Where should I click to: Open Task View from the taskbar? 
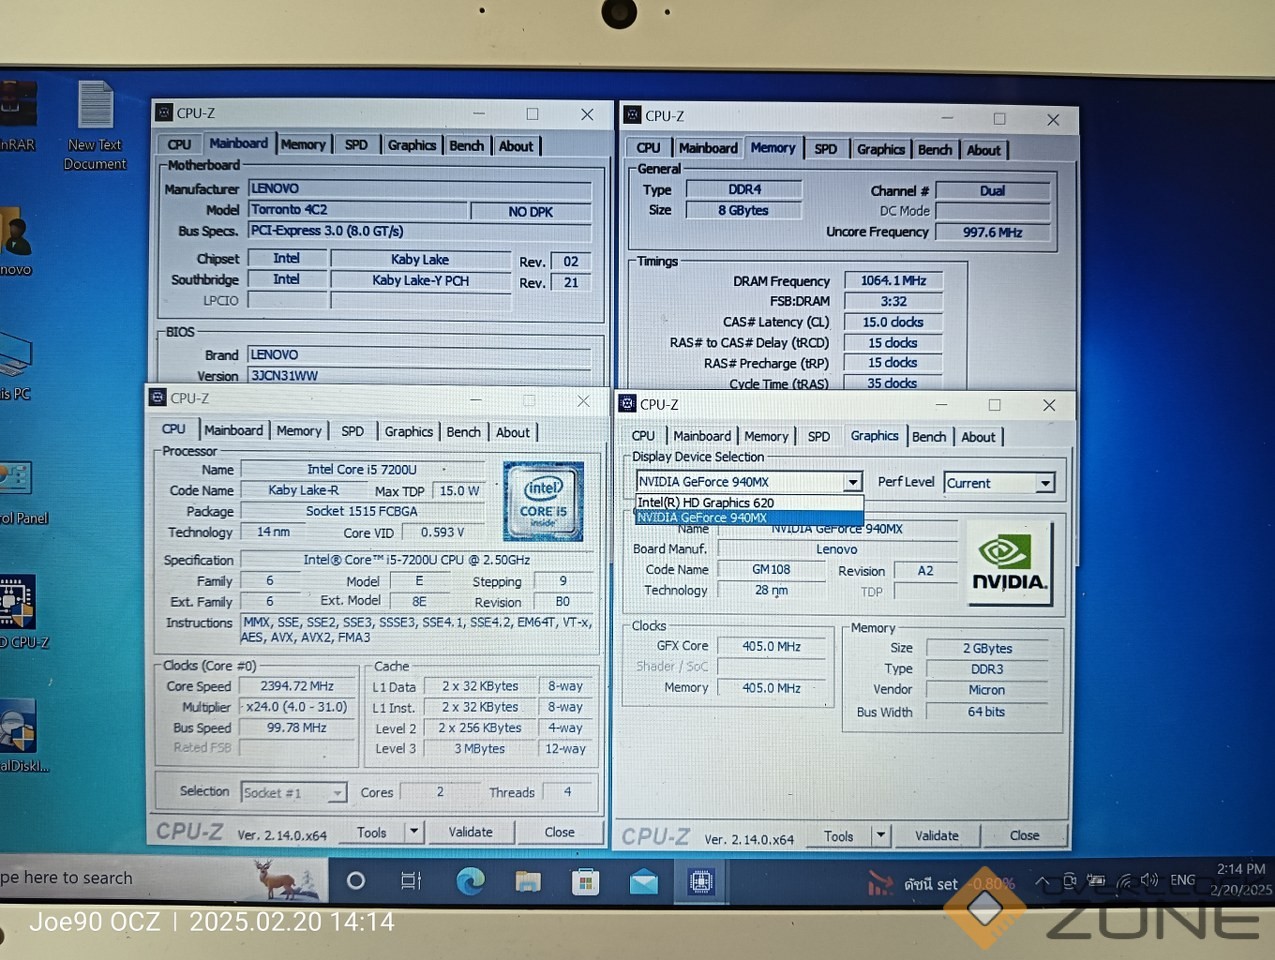coord(411,881)
